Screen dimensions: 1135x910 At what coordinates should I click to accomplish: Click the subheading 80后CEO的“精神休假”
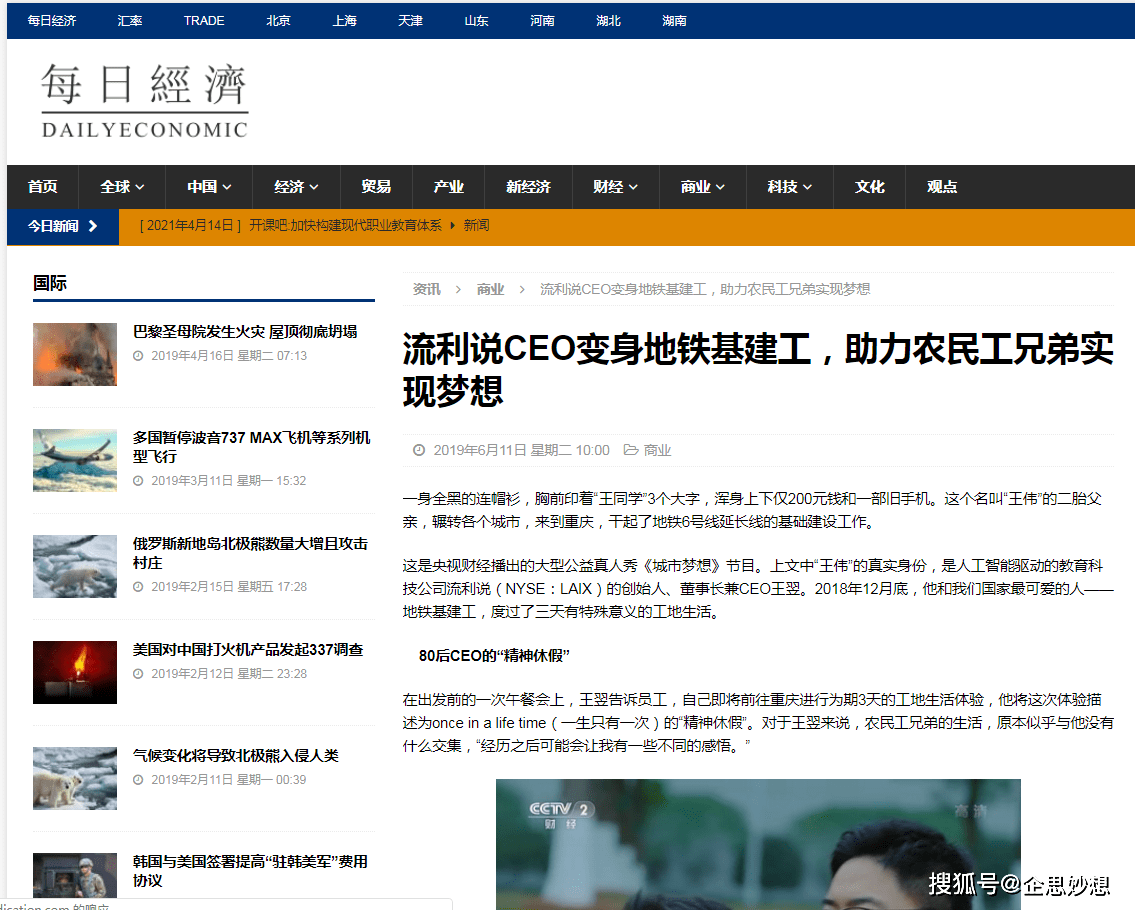(494, 656)
